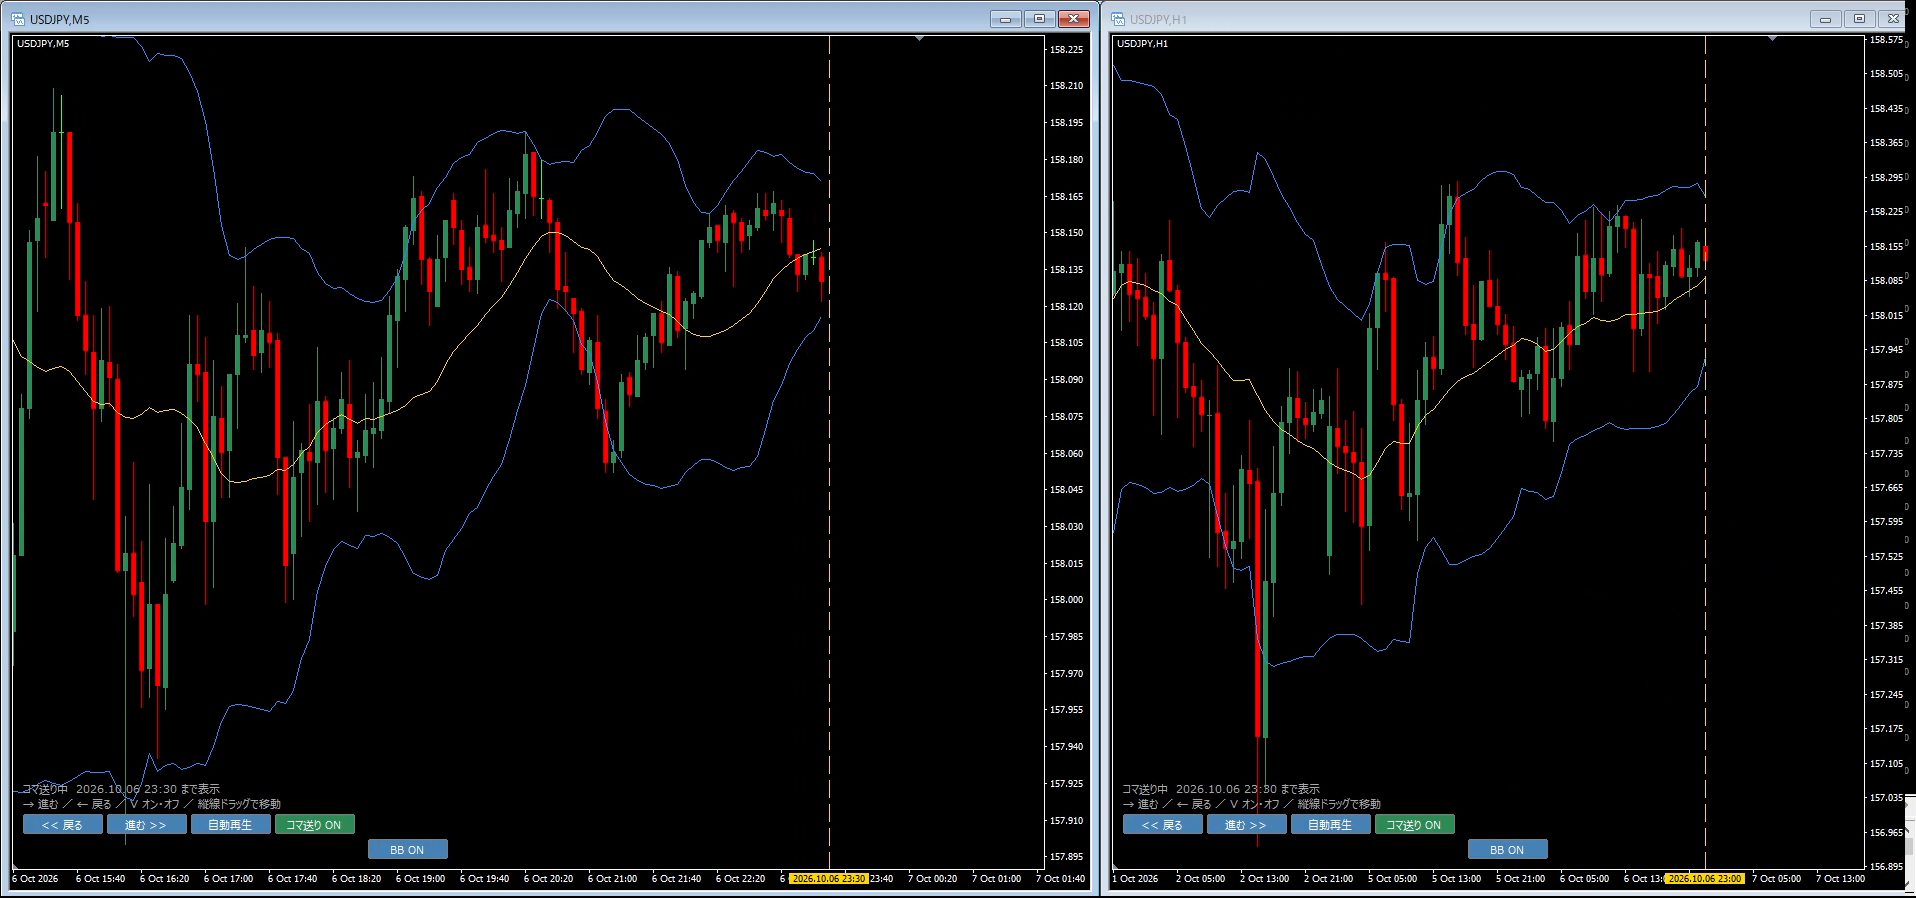Toggle BB ON in the M5 chart

pos(407,850)
